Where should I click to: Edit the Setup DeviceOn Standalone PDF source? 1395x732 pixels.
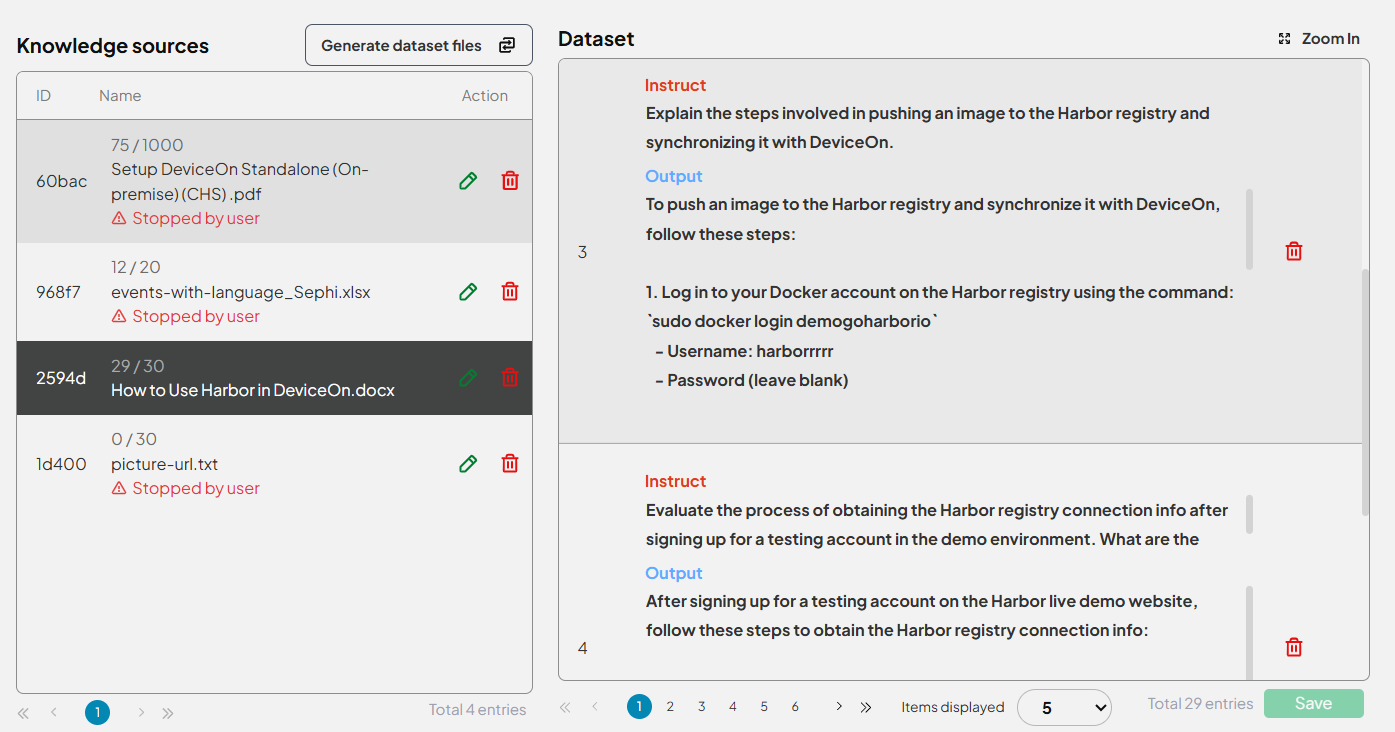(x=467, y=181)
